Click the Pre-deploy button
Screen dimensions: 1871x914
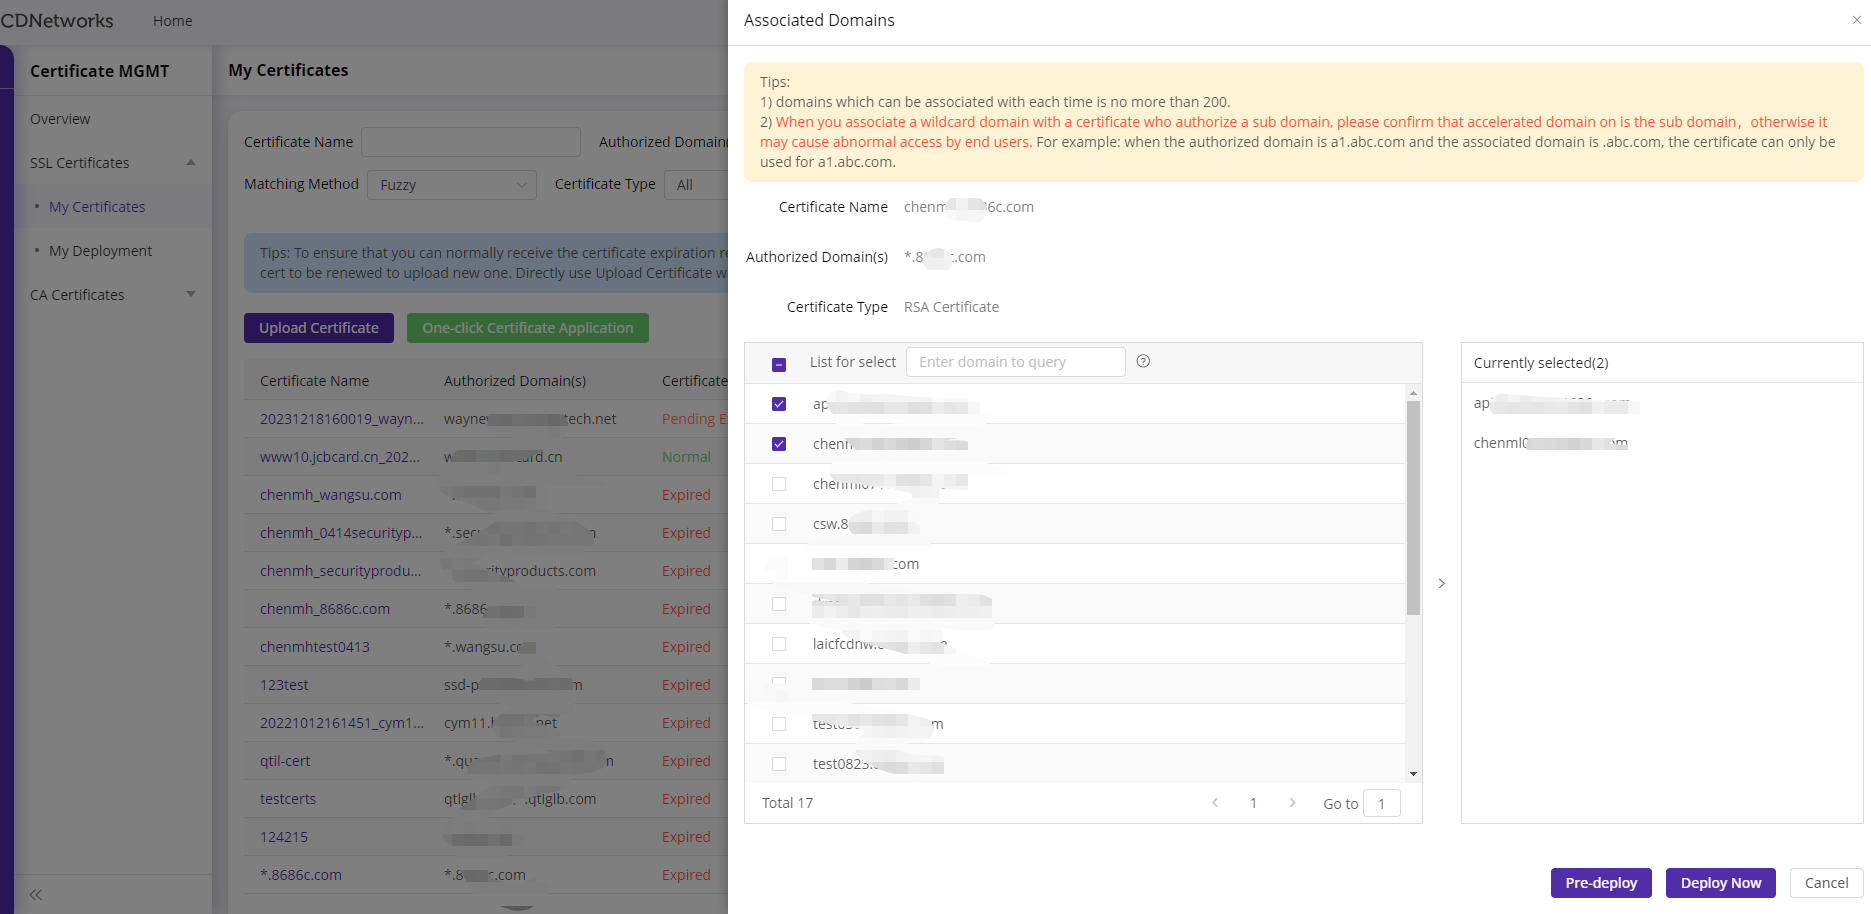point(1601,883)
